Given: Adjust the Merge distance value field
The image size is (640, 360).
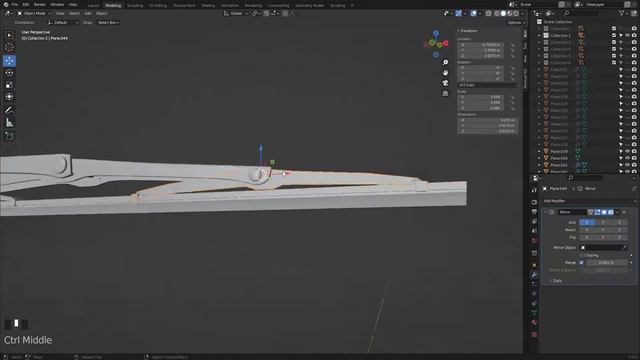Looking at the screenshot, I should point(607,262).
